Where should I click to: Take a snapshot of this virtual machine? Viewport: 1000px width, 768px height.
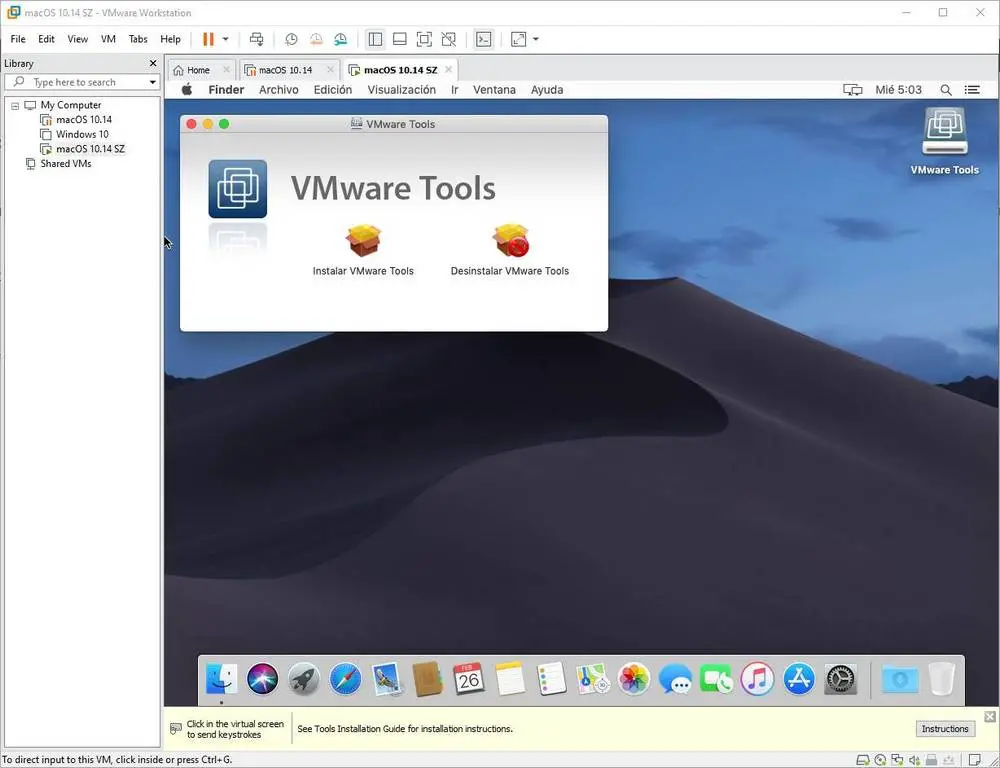click(x=291, y=39)
